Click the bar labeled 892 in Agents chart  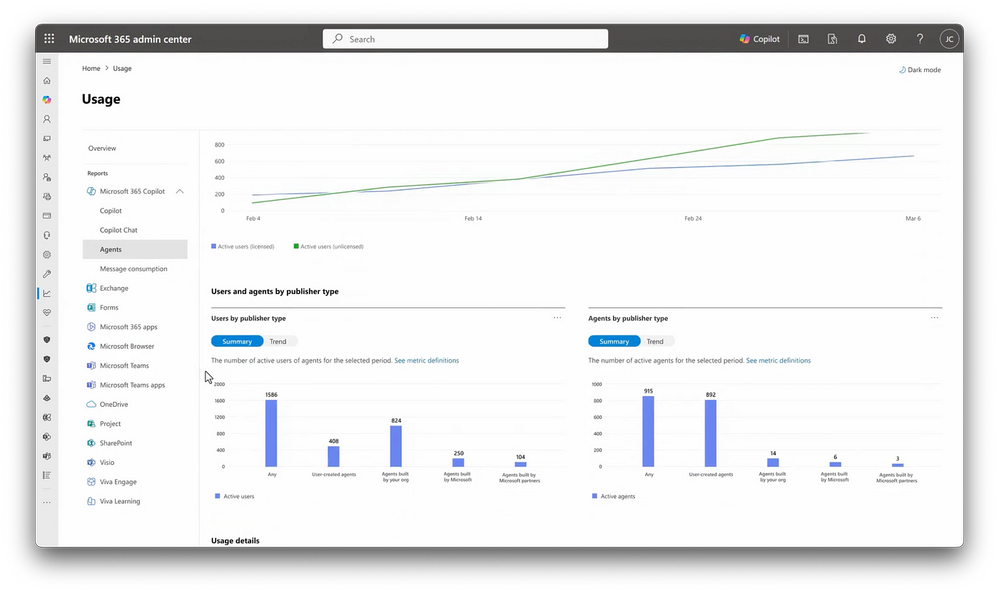coord(711,433)
